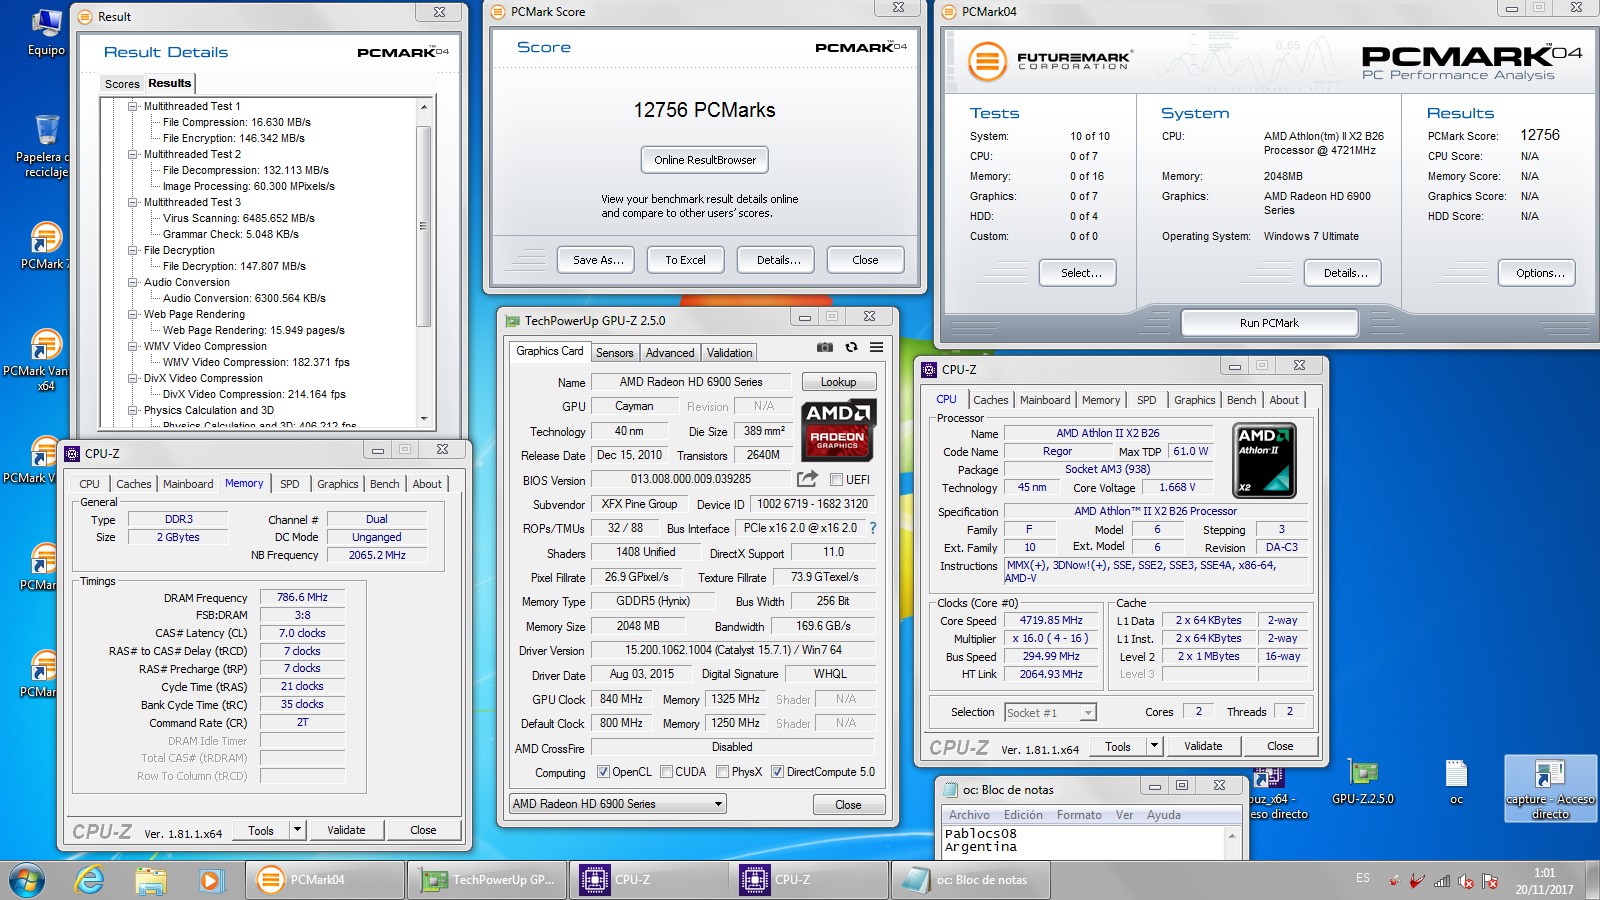This screenshot has width=1600, height=900.
Task: Switch to PCMark04 taskbar button
Action: [325, 880]
